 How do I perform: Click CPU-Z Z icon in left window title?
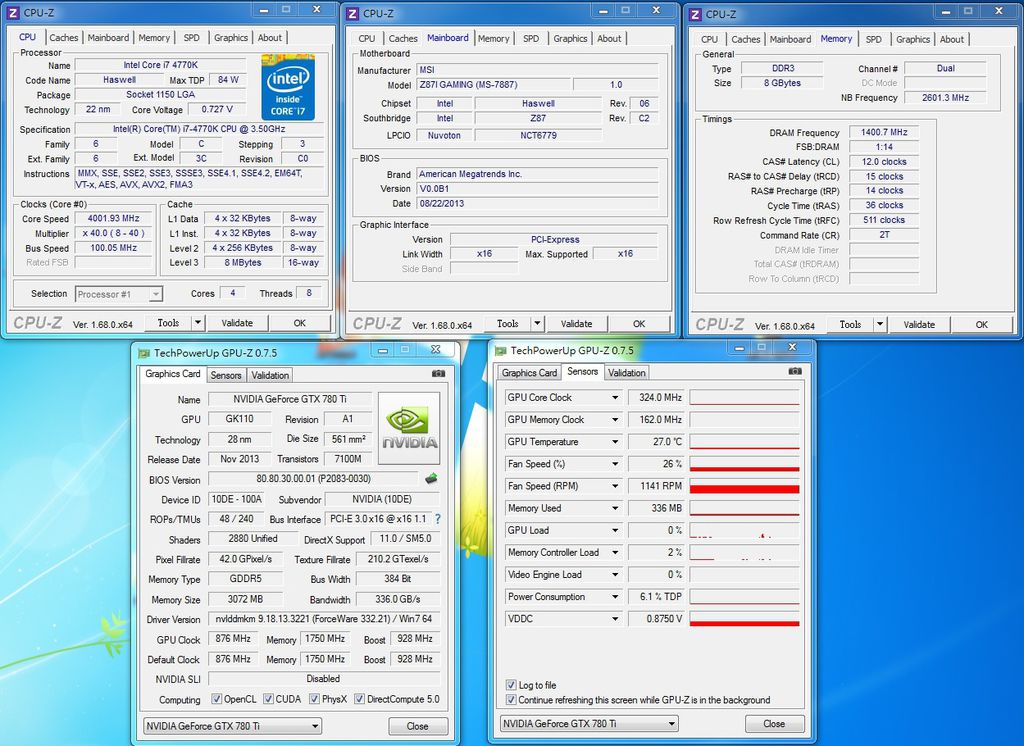click(x=12, y=12)
